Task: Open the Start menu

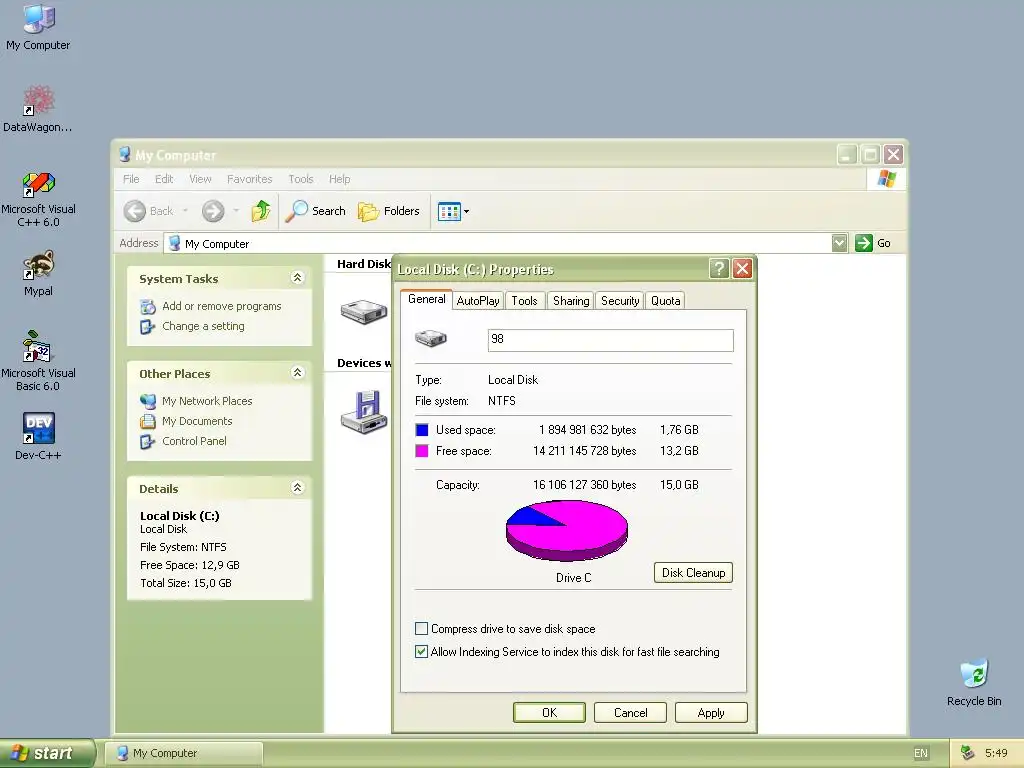Action: point(47,753)
